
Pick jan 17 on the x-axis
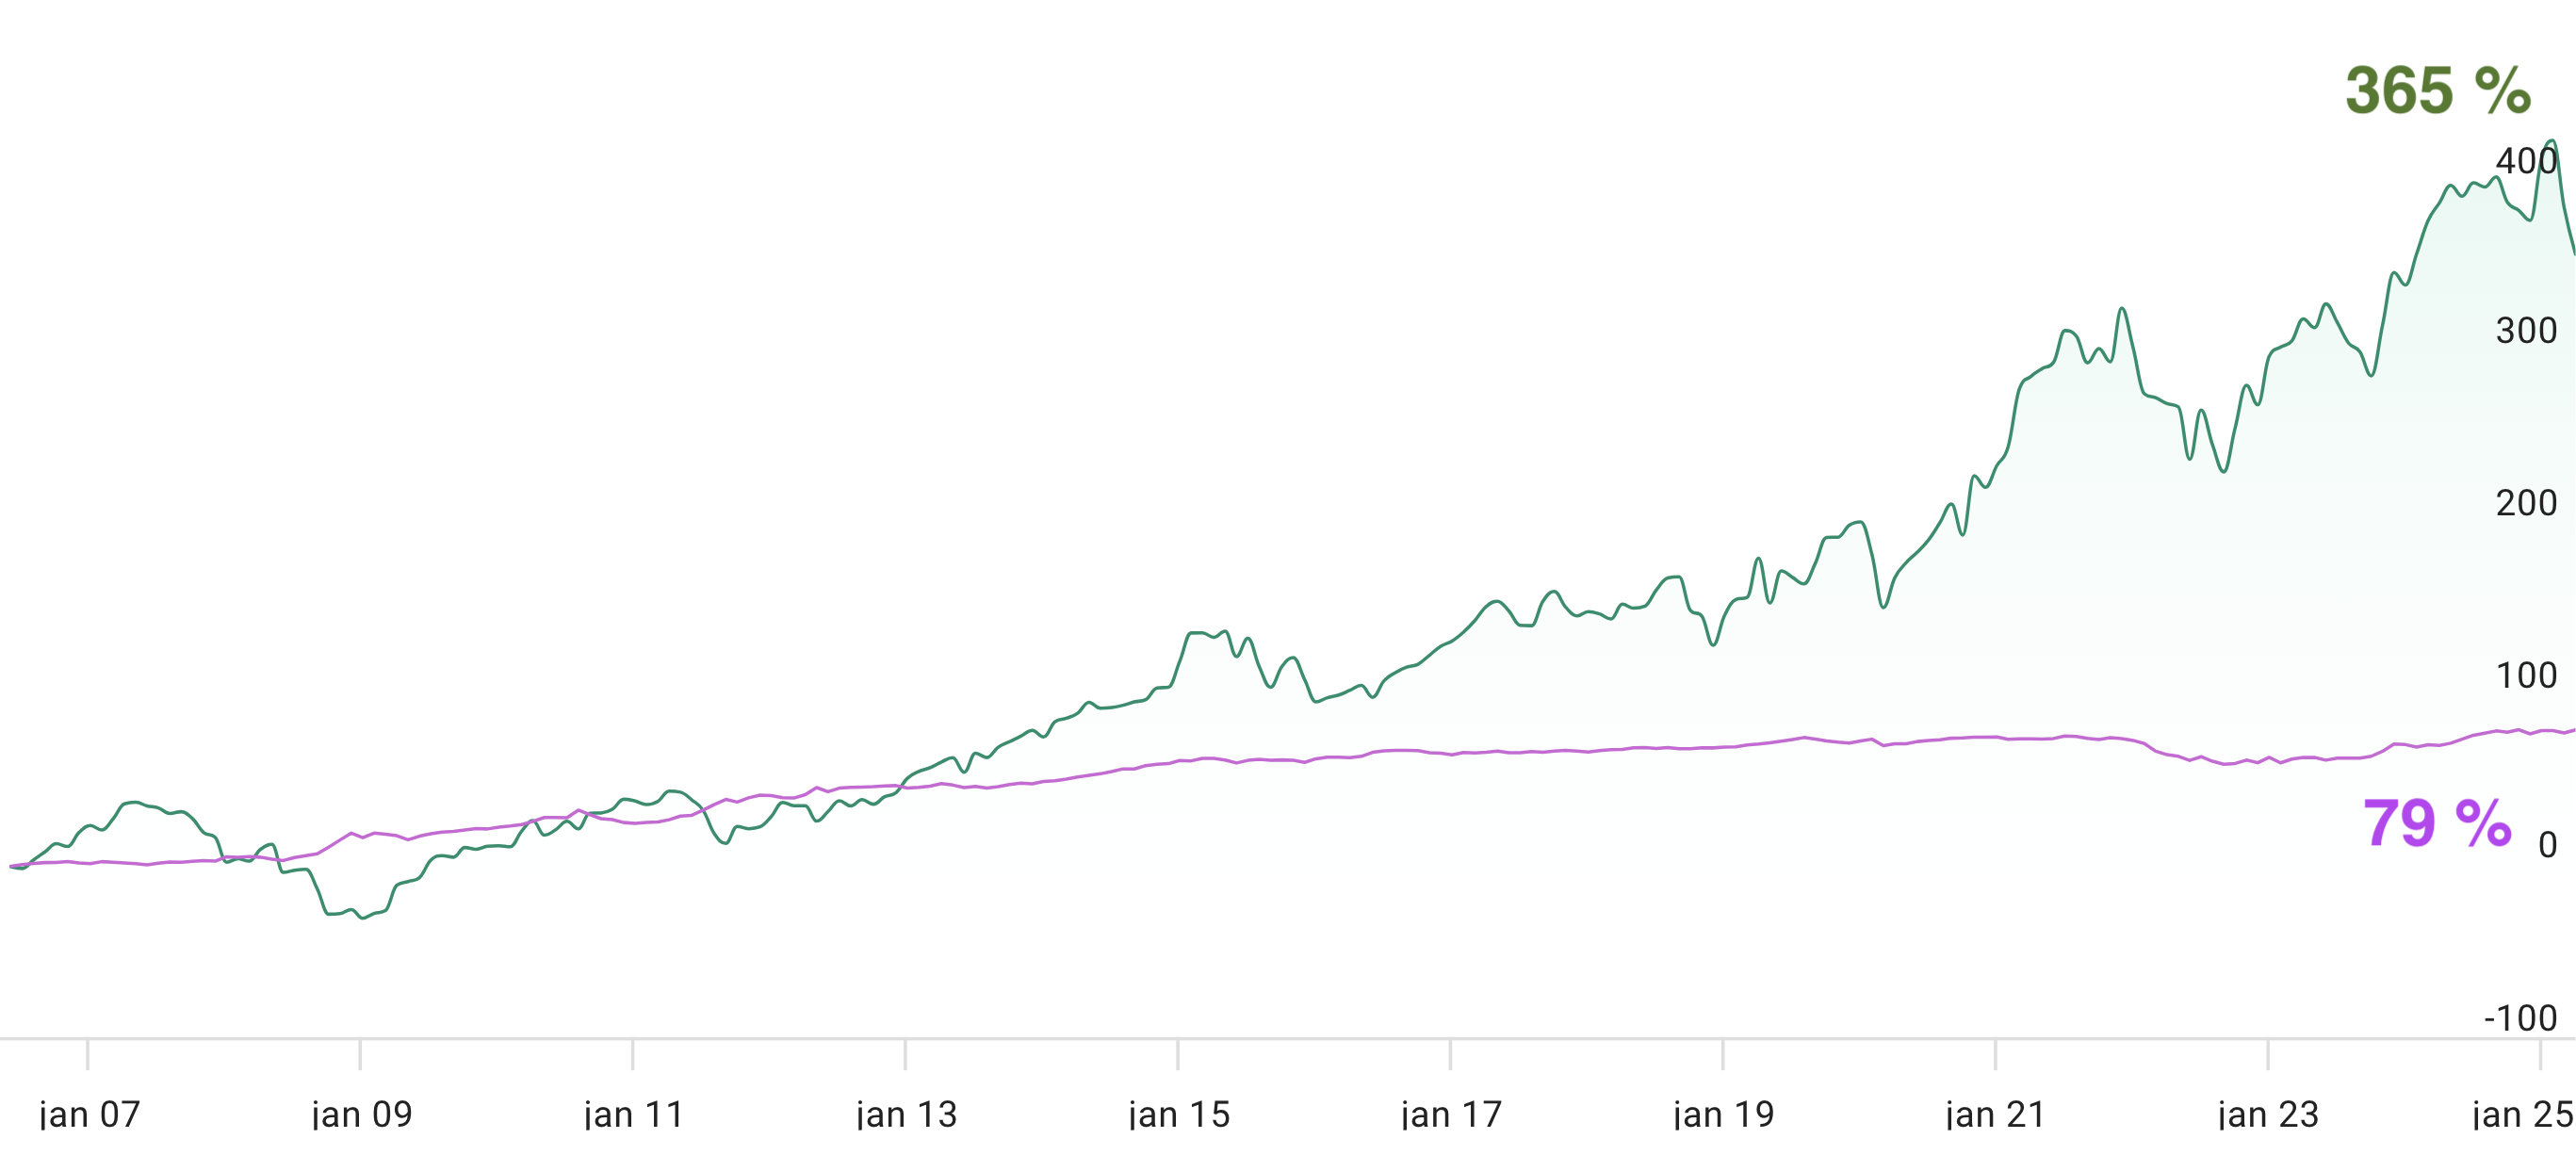click(1452, 1114)
